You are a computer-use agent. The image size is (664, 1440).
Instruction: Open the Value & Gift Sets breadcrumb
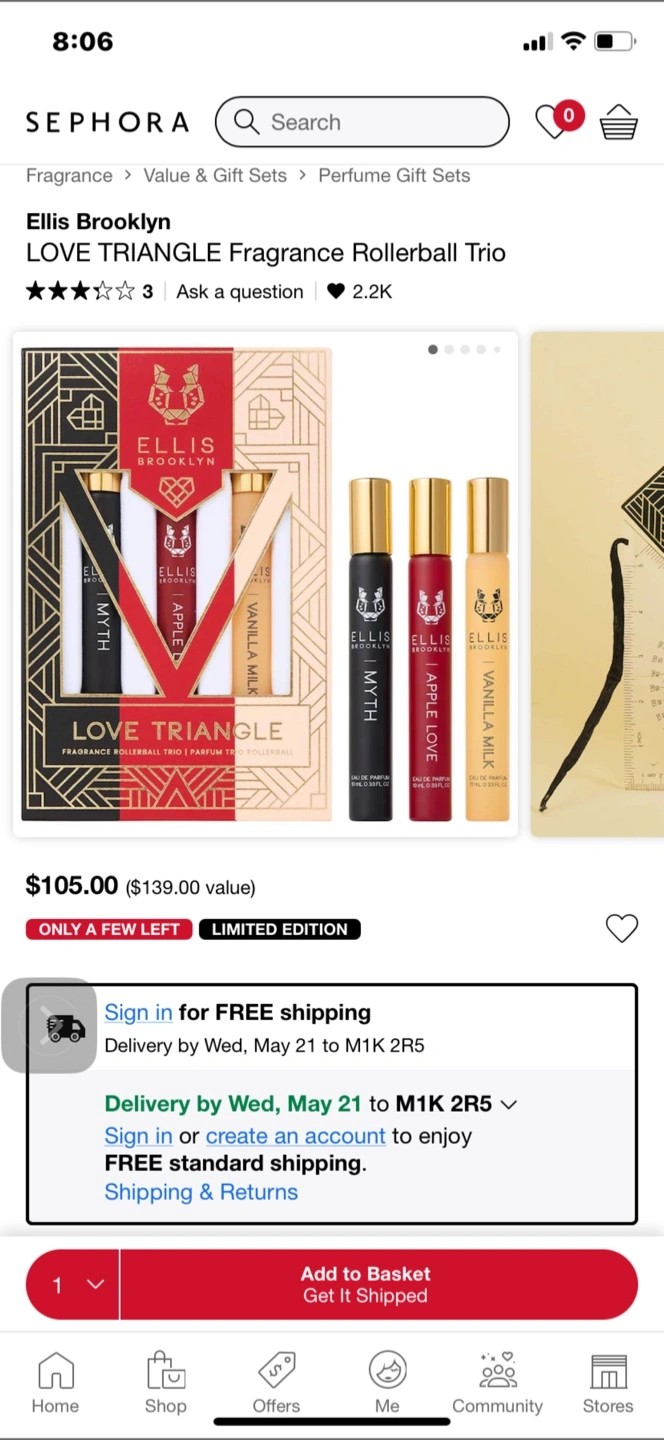tap(215, 175)
